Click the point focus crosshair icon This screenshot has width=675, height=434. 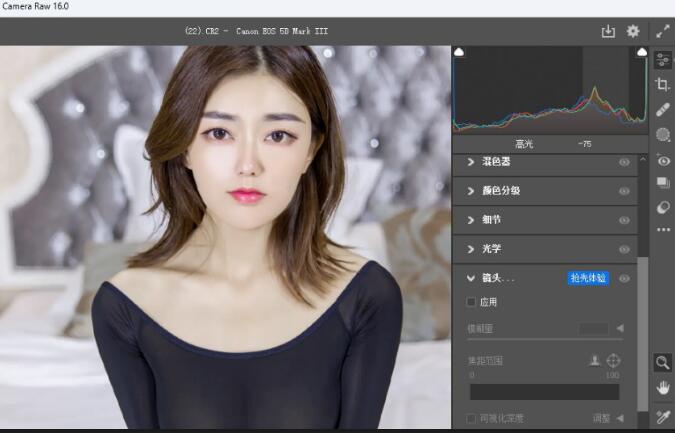click(613, 360)
